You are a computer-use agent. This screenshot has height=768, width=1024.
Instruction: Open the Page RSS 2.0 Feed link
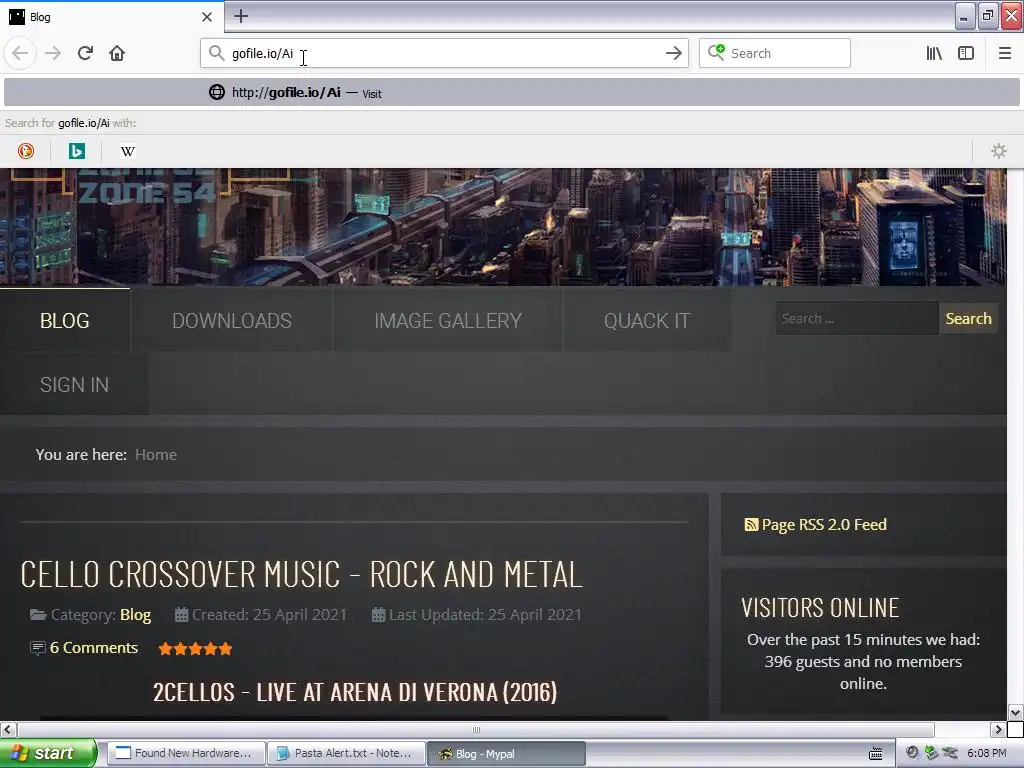click(816, 524)
